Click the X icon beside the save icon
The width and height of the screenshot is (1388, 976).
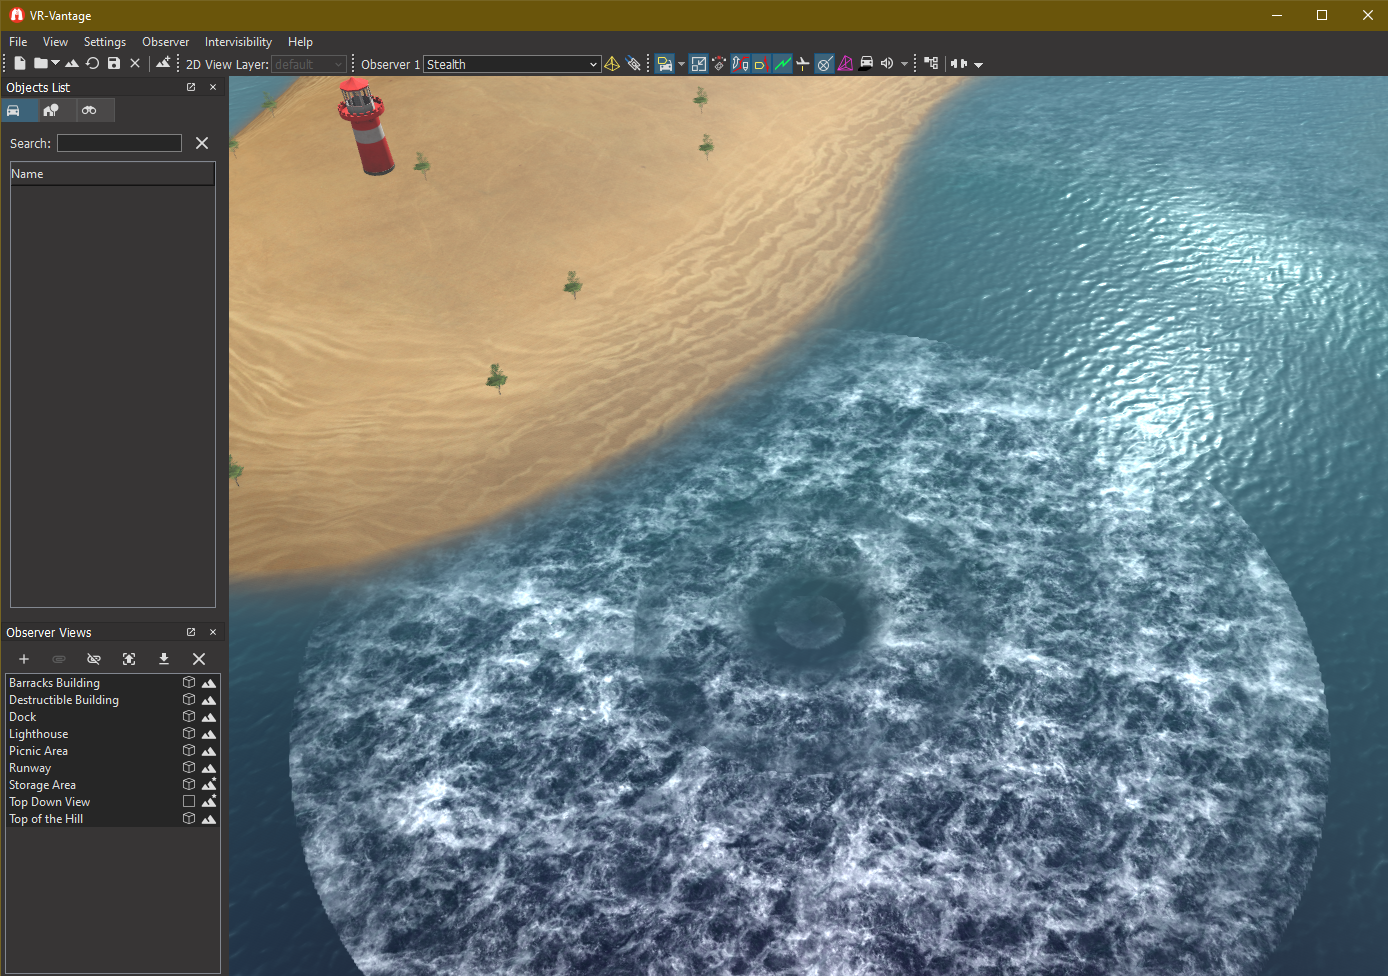[135, 63]
